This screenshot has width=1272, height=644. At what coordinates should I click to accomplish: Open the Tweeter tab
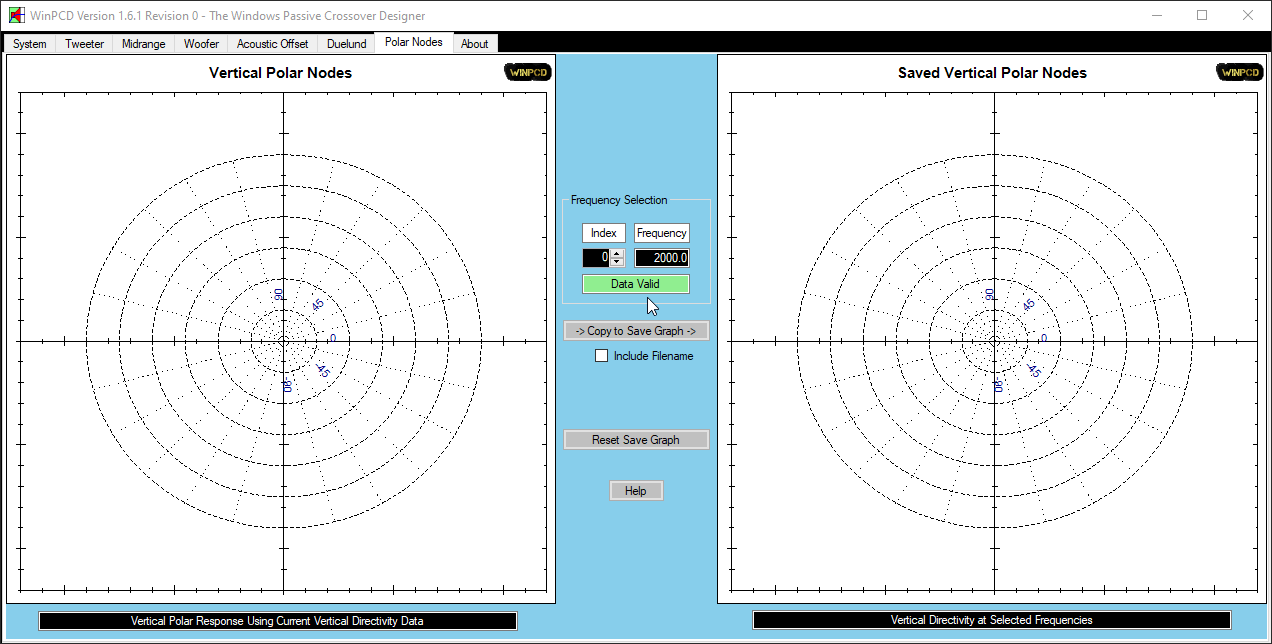pos(84,44)
